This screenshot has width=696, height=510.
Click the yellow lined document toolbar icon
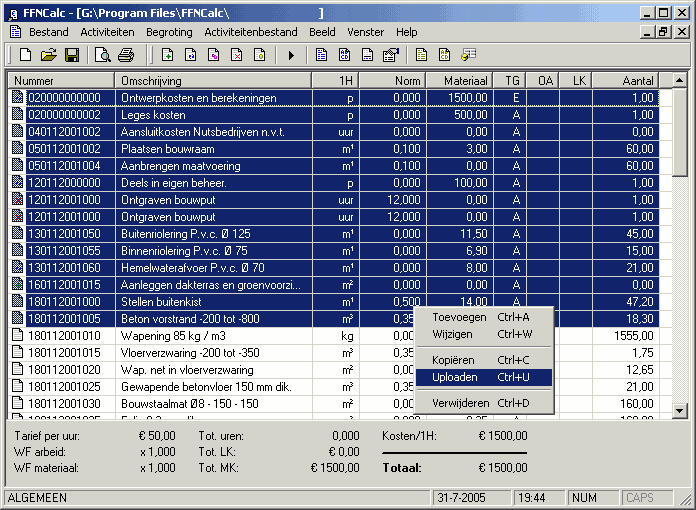tap(422, 55)
